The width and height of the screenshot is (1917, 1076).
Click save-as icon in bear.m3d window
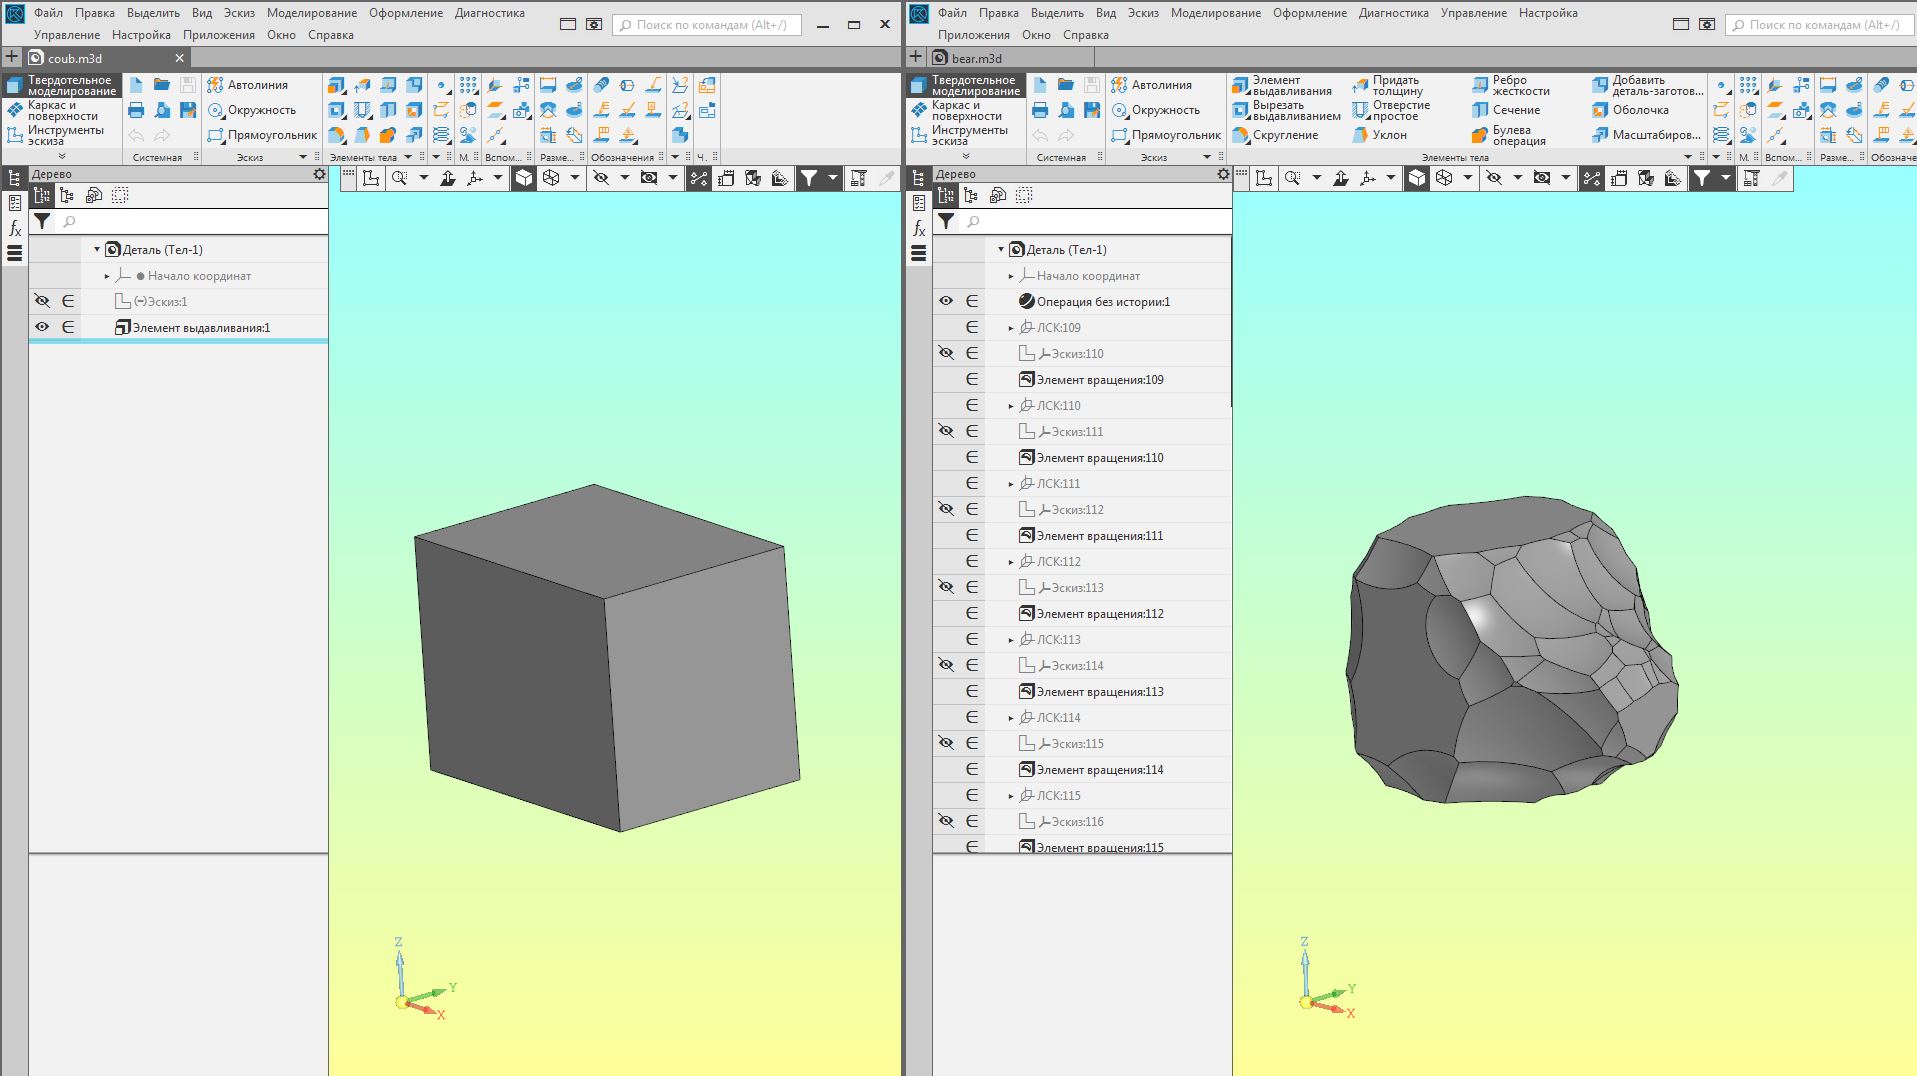pos(1092,110)
